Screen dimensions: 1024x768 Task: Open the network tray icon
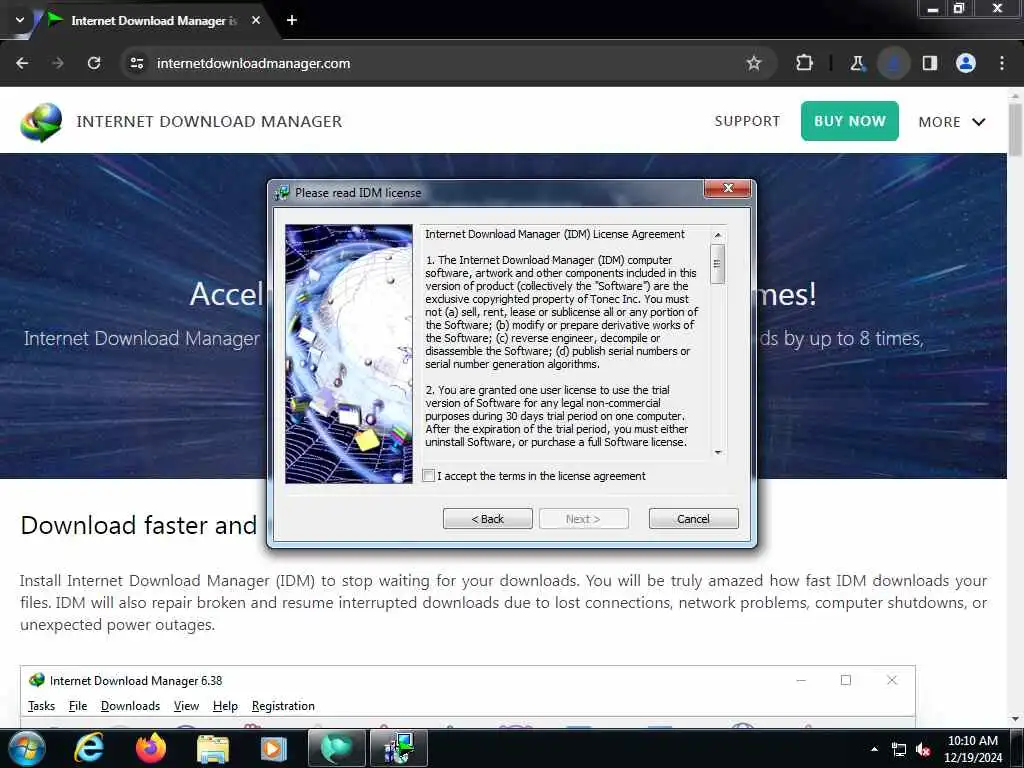pos(899,750)
